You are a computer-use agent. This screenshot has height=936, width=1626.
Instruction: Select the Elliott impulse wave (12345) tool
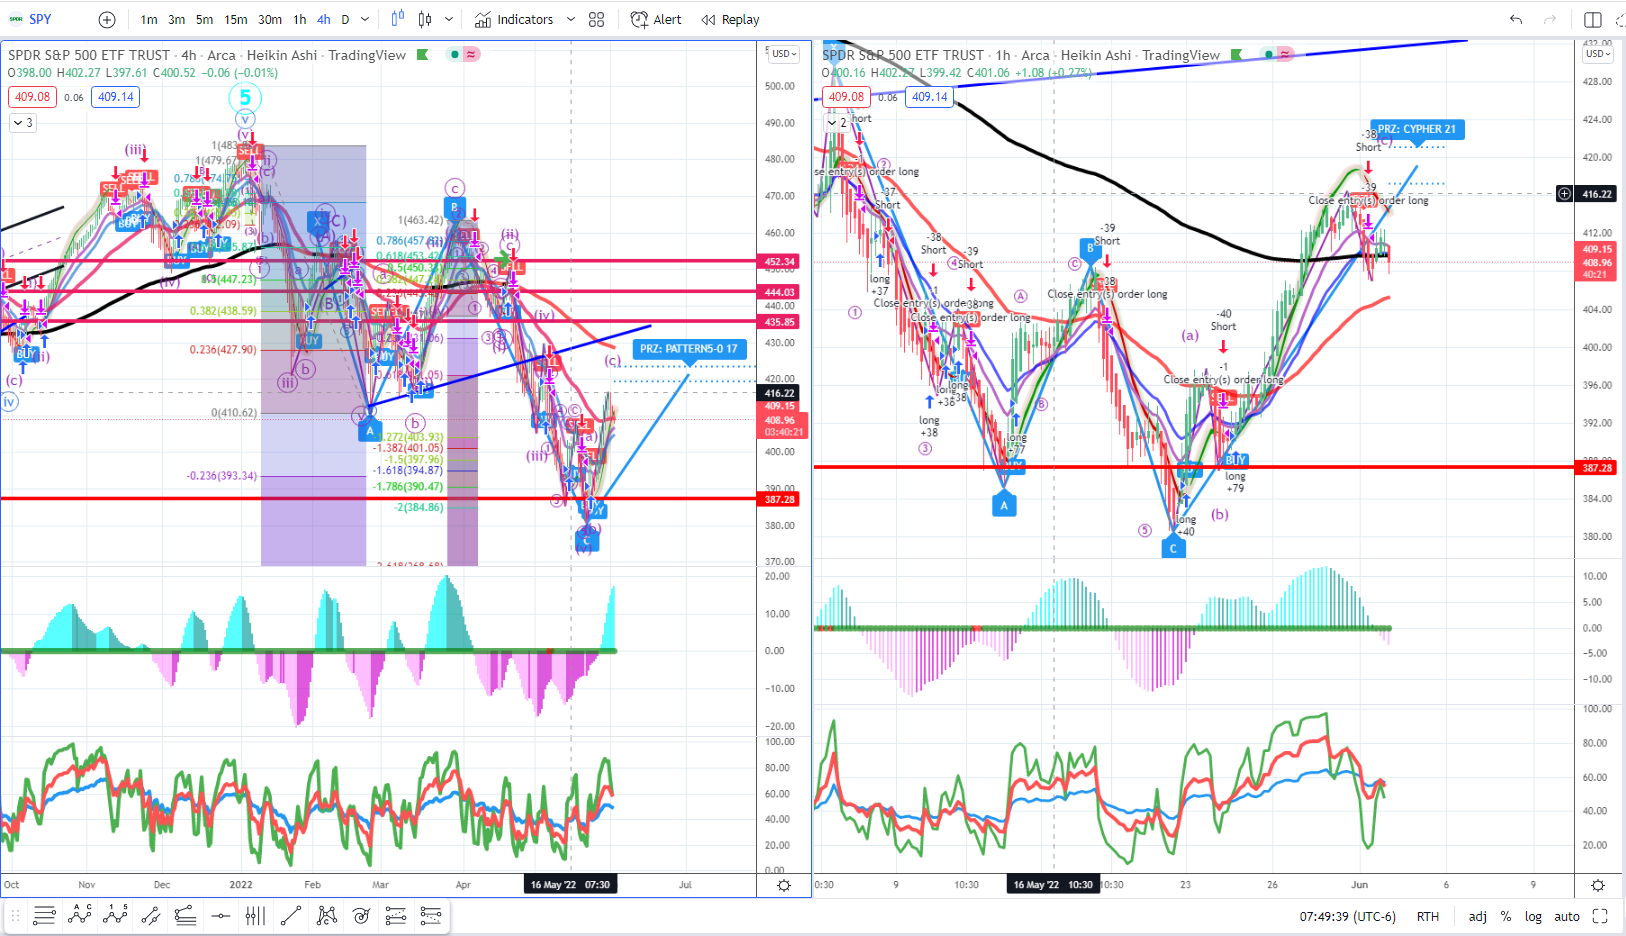point(115,915)
